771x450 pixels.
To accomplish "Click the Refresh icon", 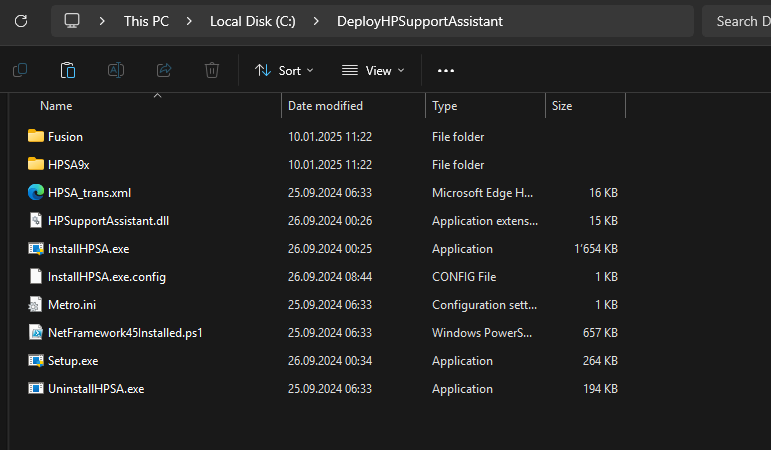I will [x=21, y=21].
